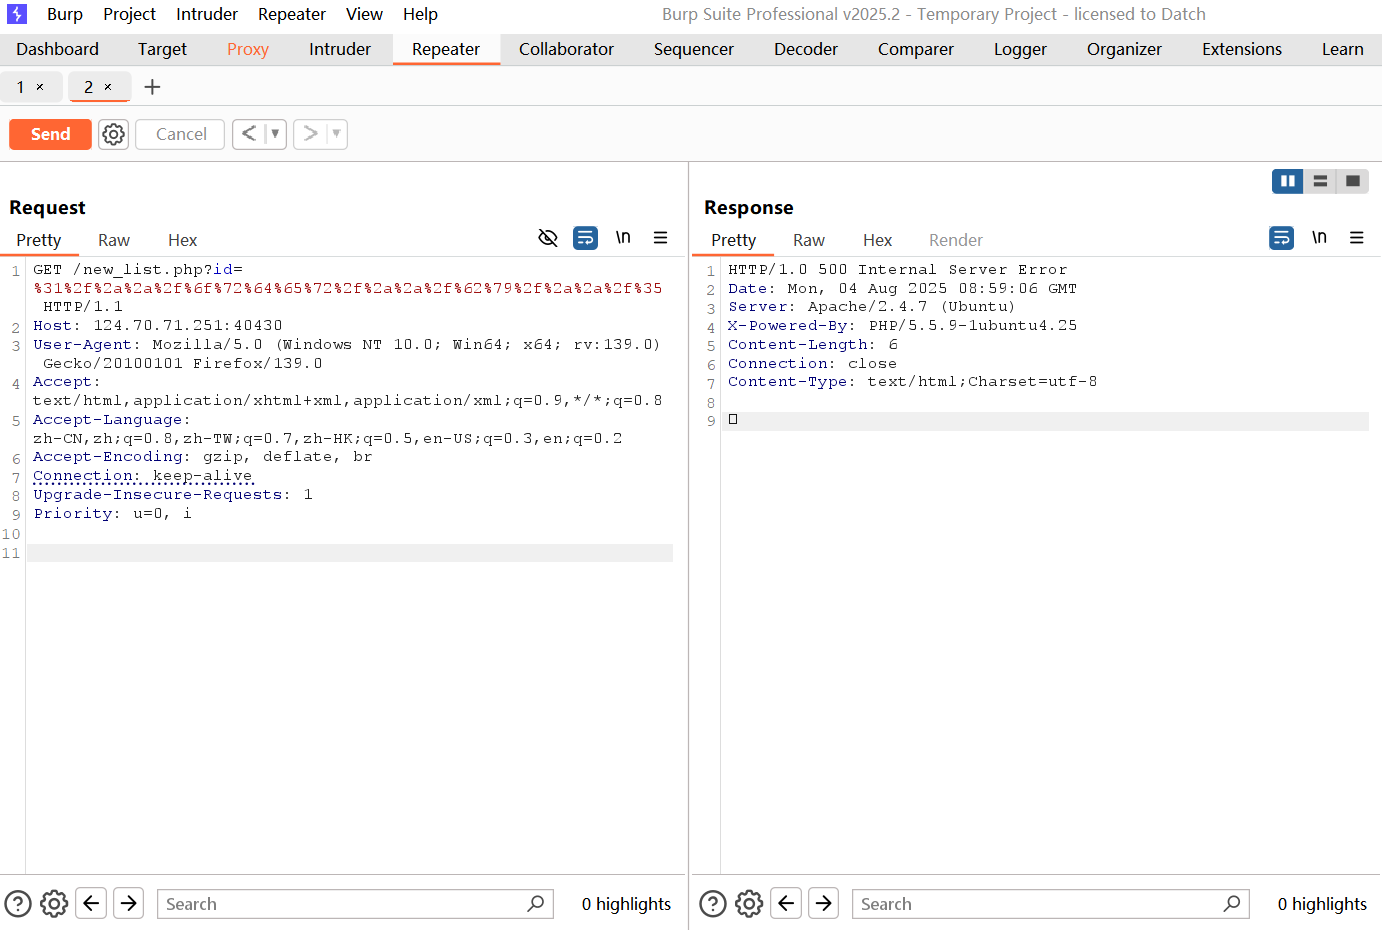Screen dimensions: 1382x930
Task: Toggle line wrap icon in Response panel
Action: click(1281, 238)
